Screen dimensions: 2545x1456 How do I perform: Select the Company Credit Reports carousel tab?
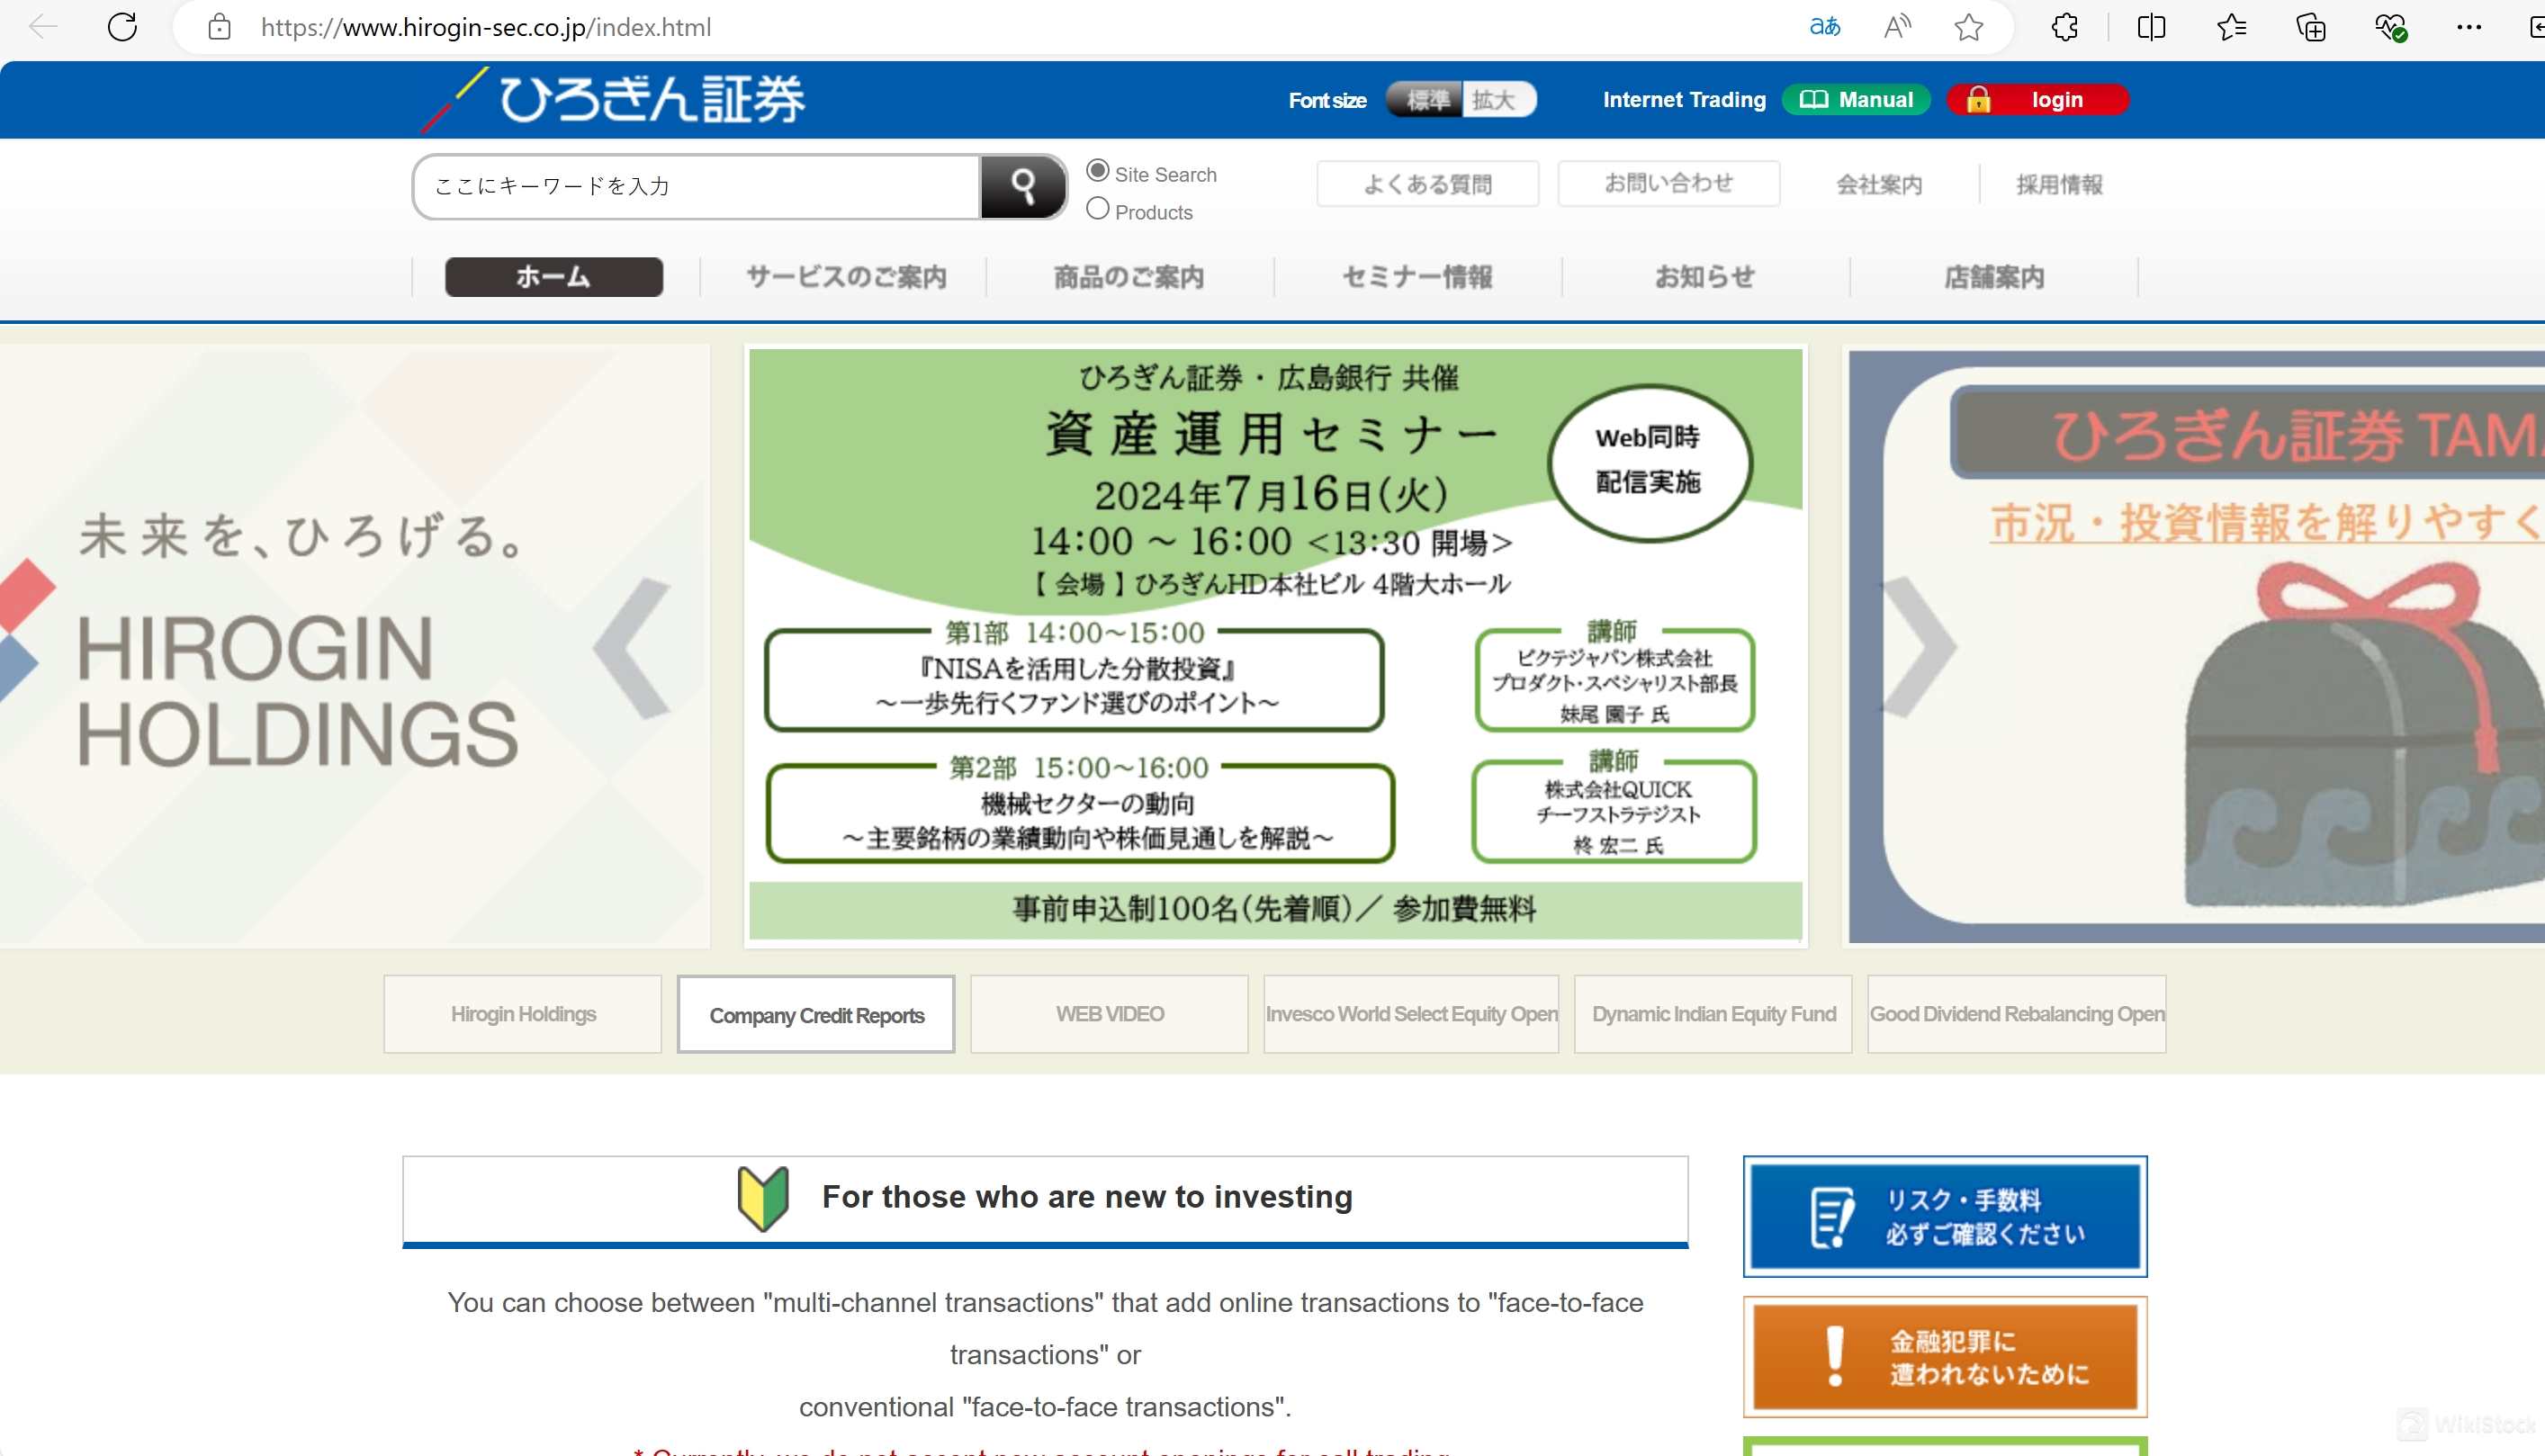coord(816,1015)
